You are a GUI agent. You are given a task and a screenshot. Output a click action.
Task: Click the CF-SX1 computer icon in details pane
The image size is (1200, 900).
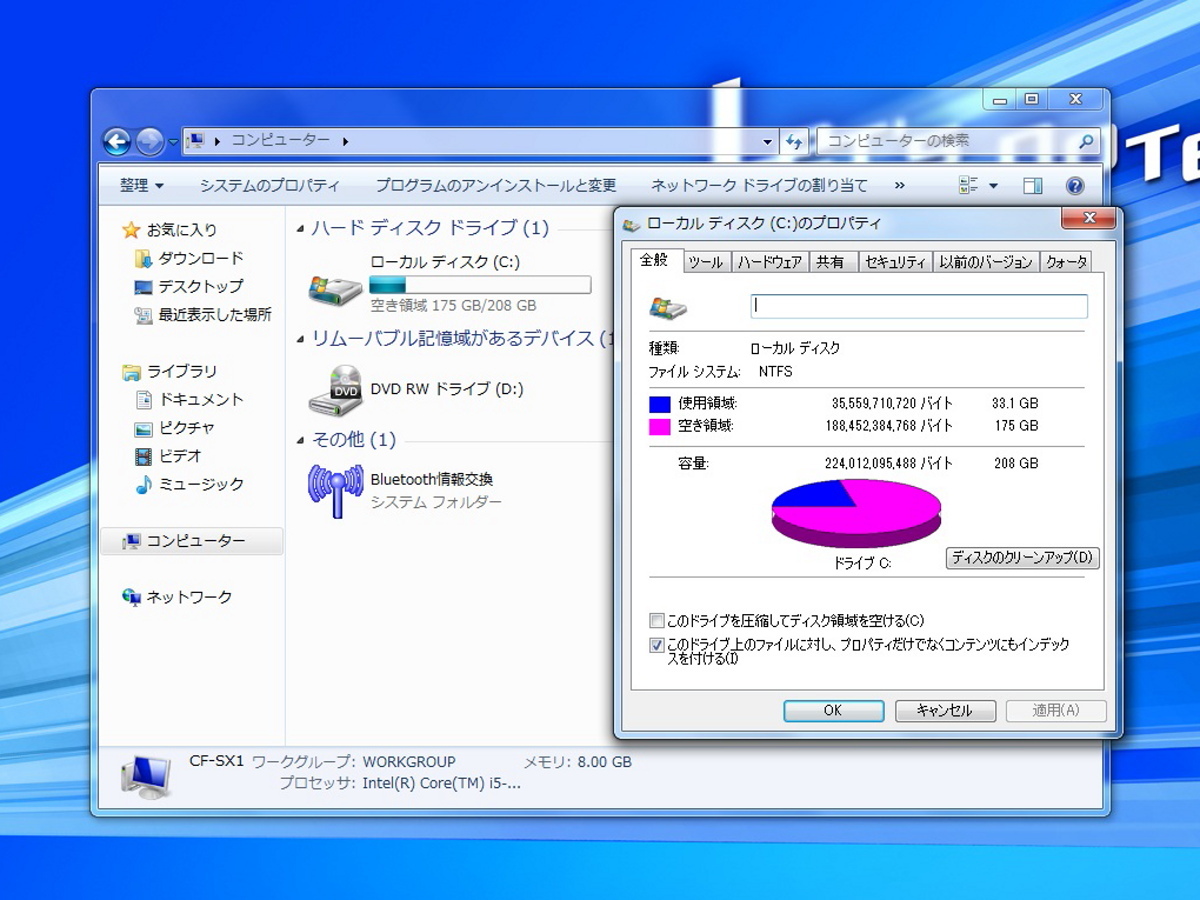(146, 777)
